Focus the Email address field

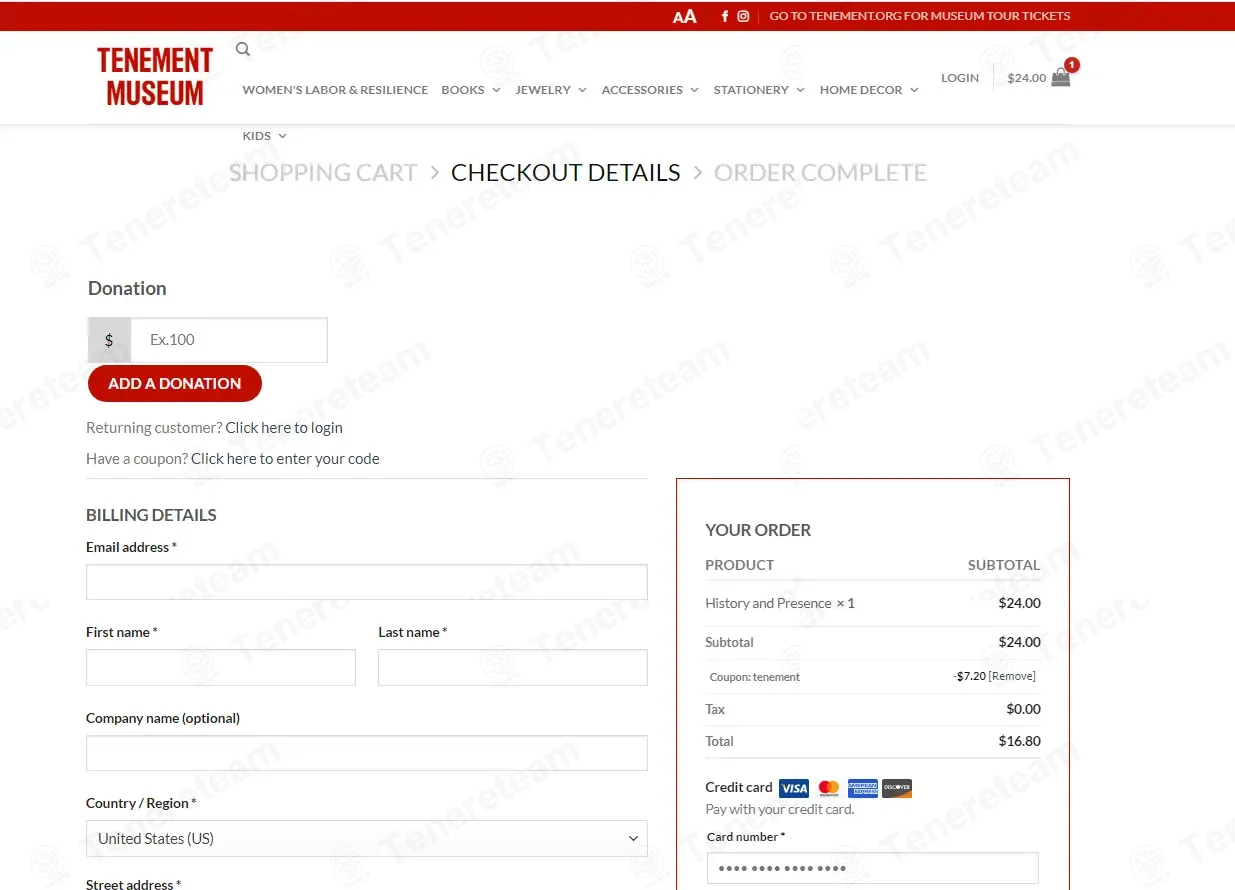[367, 582]
